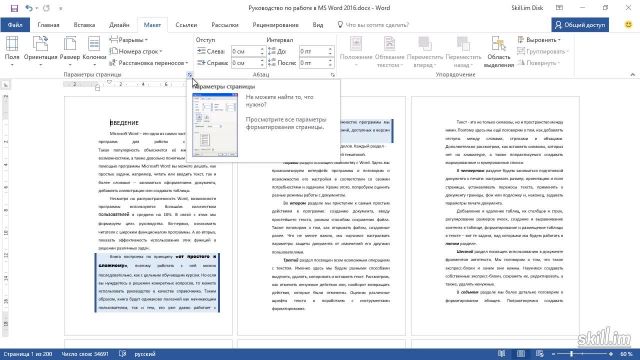Switch to Print Layout view

point(520,353)
